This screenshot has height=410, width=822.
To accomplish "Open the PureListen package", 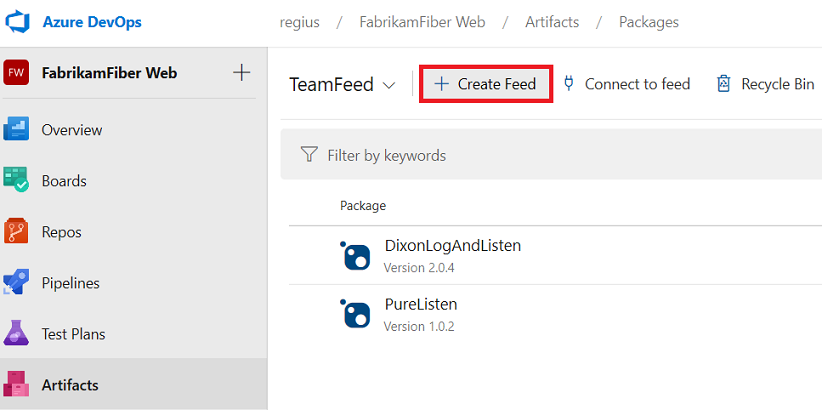I will pos(420,304).
